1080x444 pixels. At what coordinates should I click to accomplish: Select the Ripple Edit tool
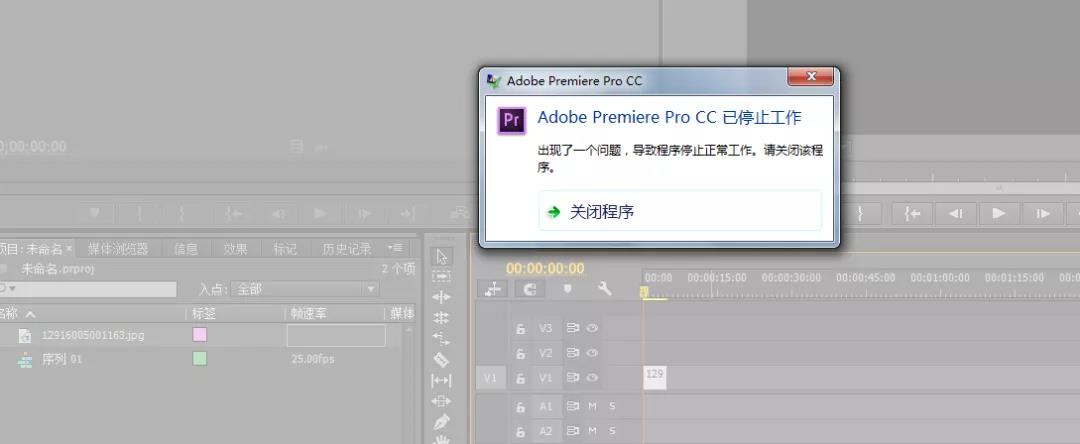[x=442, y=297]
